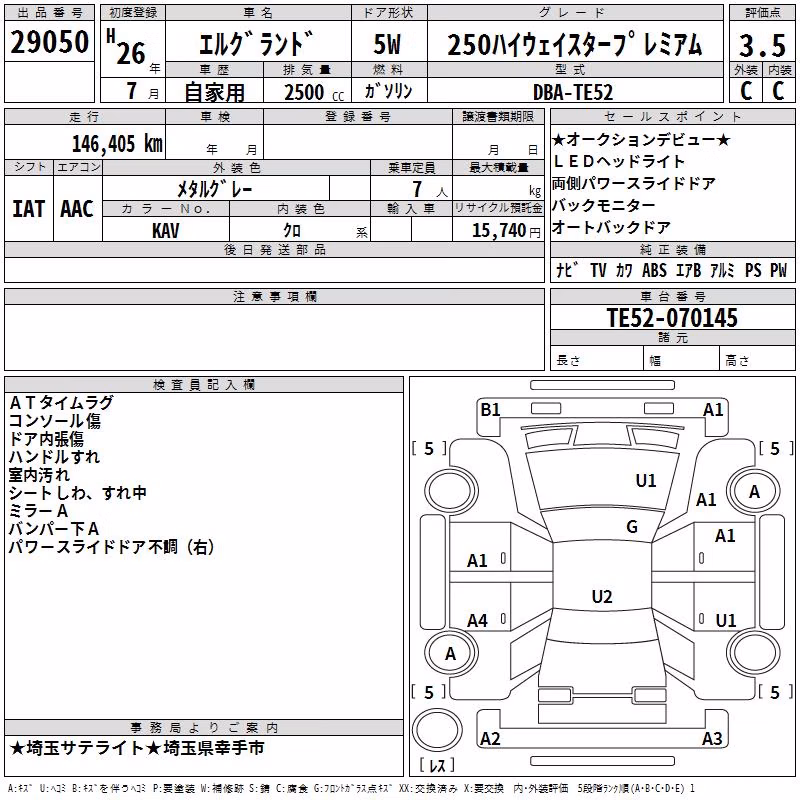Click the B1 damage mark on the diagram
The height and width of the screenshot is (800, 800).
(x=490, y=409)
